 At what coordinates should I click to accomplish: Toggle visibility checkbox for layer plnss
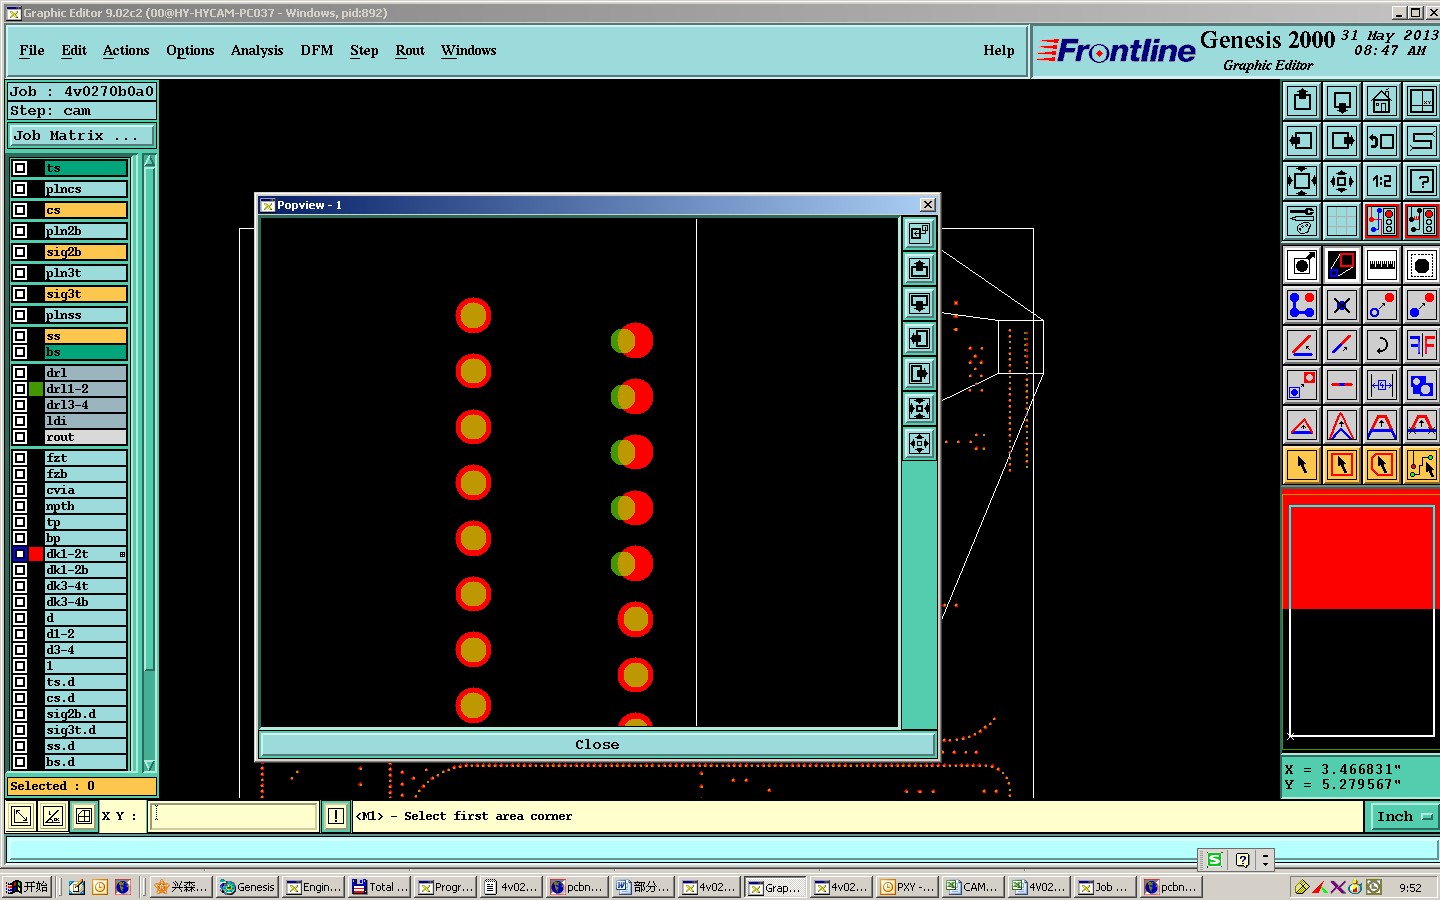pos(20,315)
